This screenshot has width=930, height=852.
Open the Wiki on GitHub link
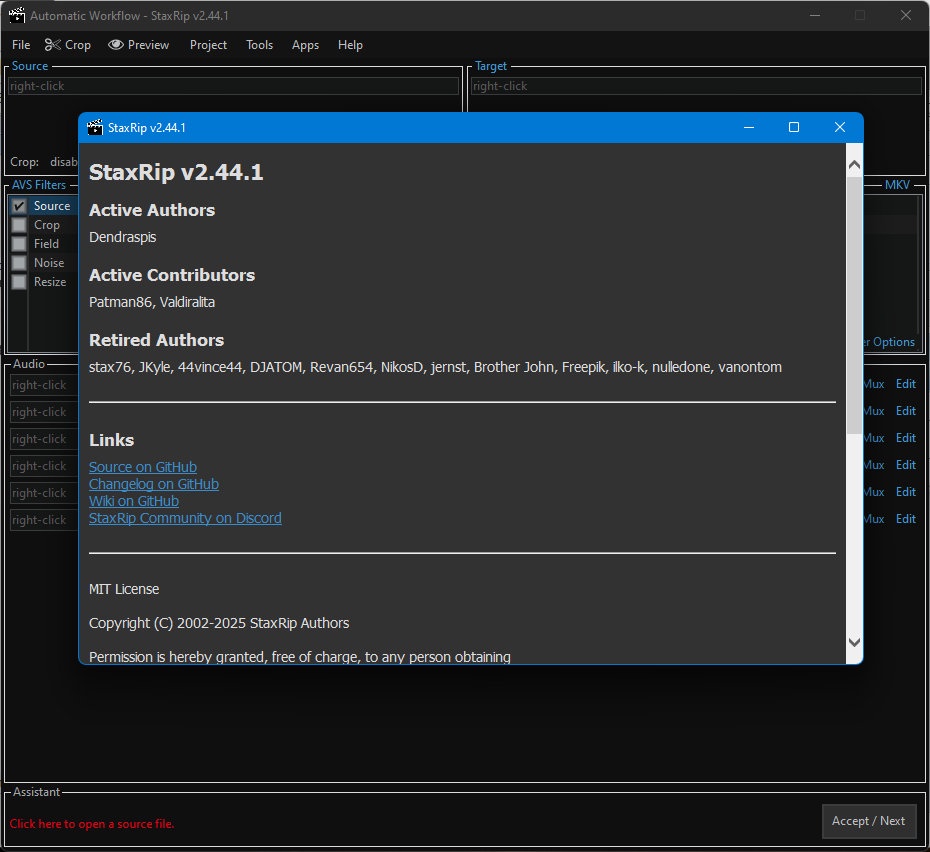point(133,501)
